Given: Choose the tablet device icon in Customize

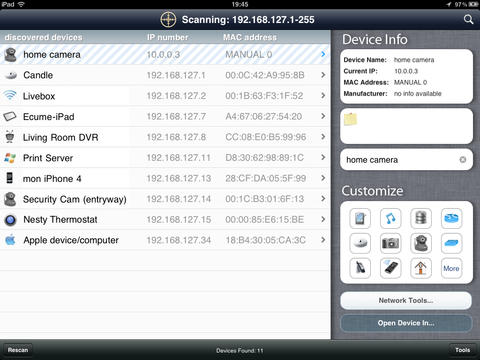Looking at the screenshot, I should tap(360, 218).
